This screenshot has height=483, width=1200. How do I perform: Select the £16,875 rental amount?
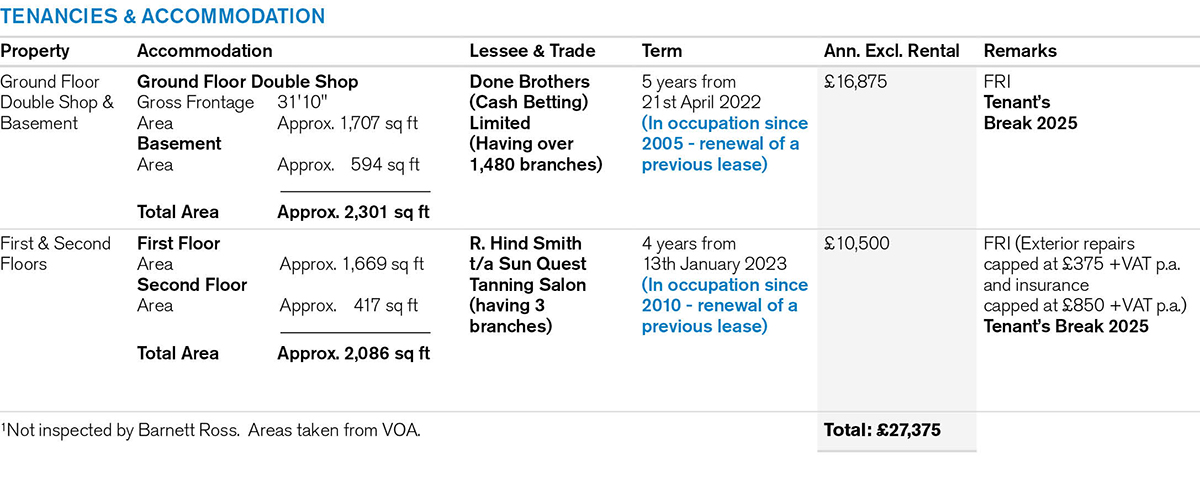click(857, 82)
